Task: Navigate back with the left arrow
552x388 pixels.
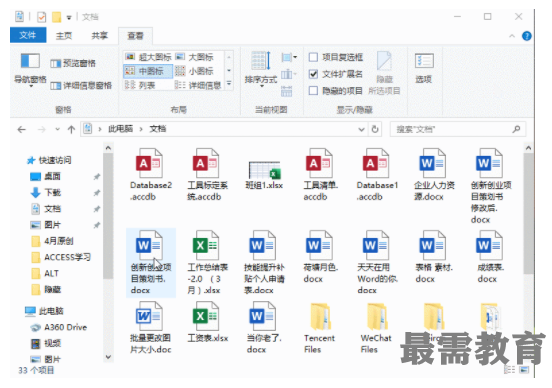Action: pos(21,130)
